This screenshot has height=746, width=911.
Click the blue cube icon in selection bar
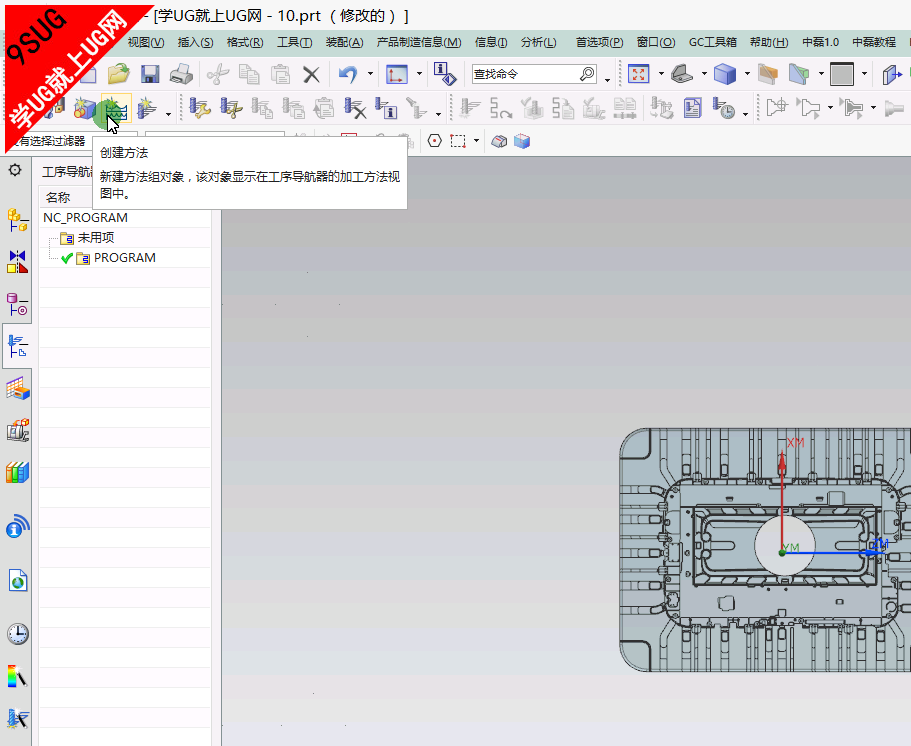tap(522, 141)
